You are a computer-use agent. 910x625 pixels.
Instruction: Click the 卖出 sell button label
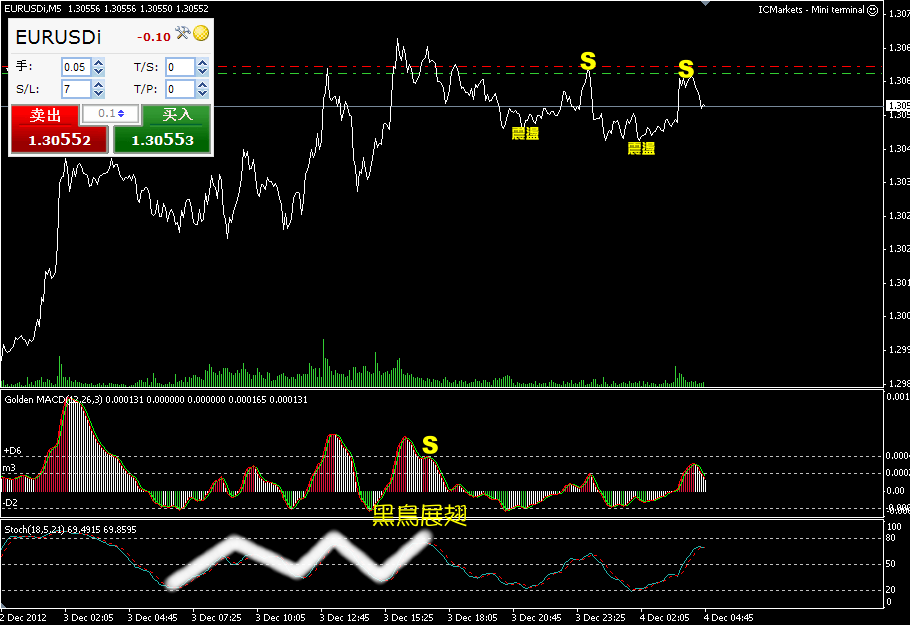(x=45, y=115)
